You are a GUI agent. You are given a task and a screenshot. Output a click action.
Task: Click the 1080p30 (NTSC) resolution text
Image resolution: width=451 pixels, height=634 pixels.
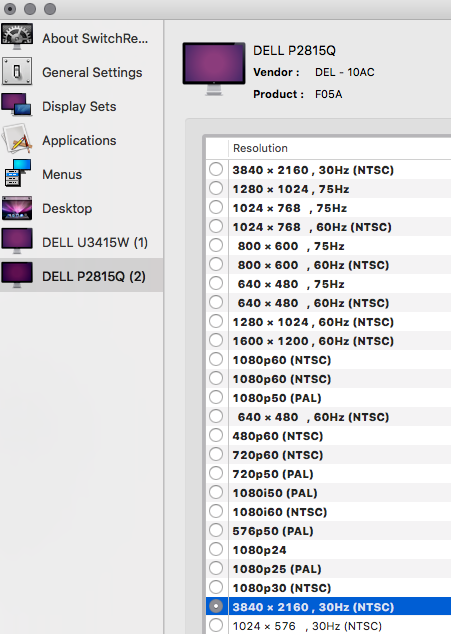pyautogui.click(x=282, y=588)
